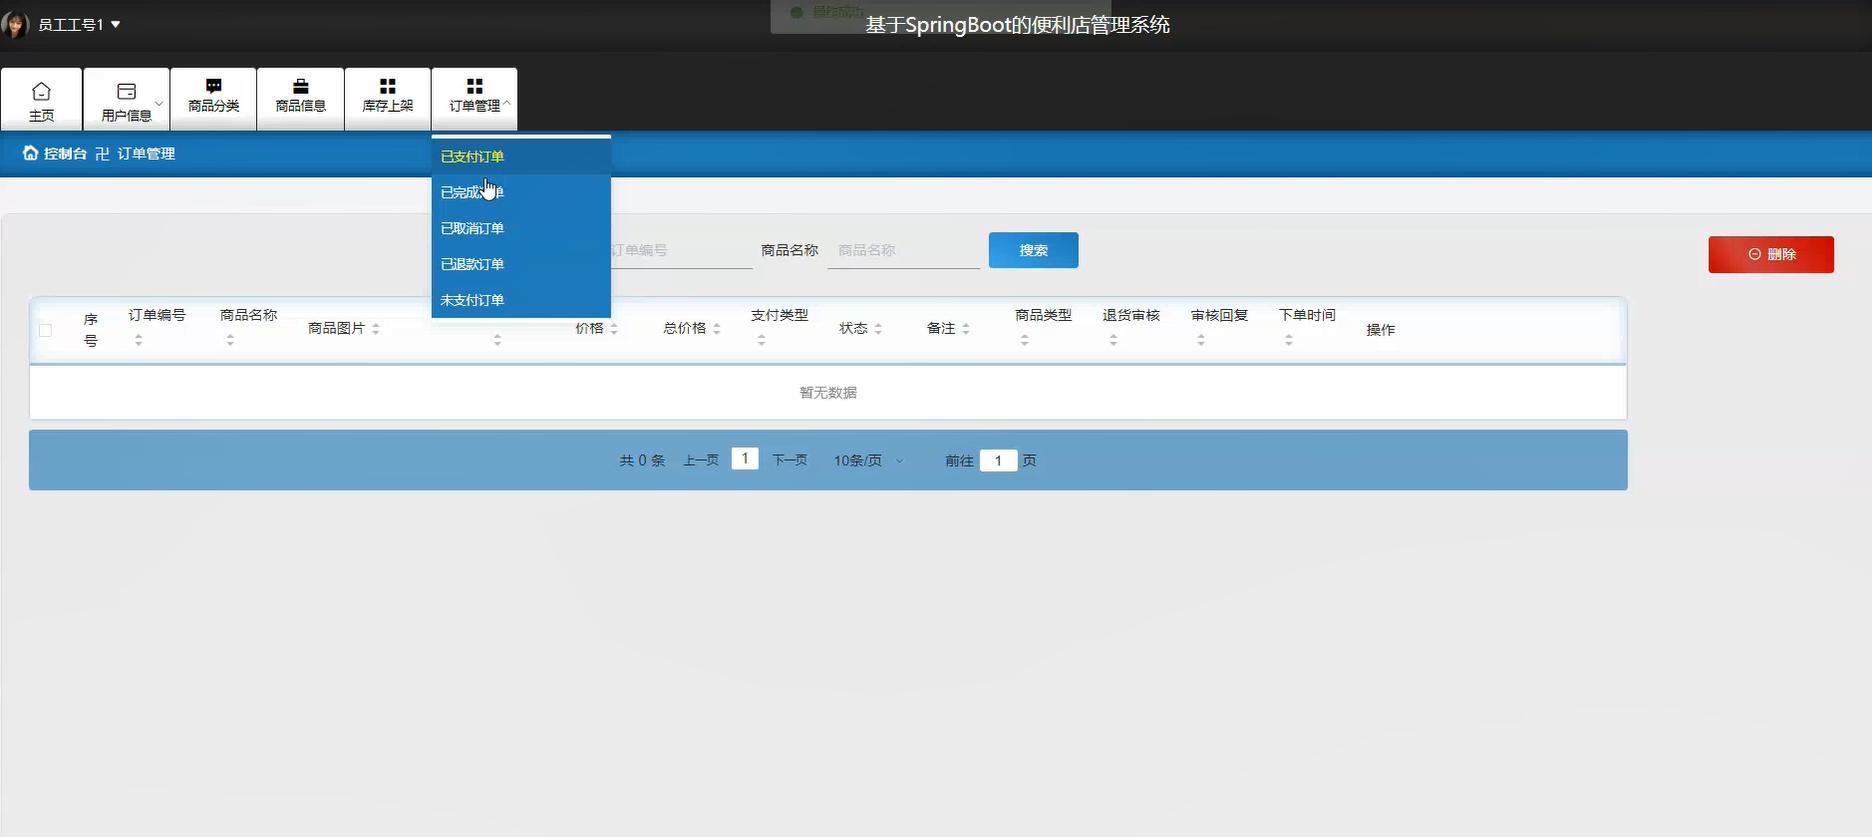Image resolution: width=1872 pixels, height=837 pixels.
Task: Open the 库存上架 section
Action: click(x=387, y=100)
